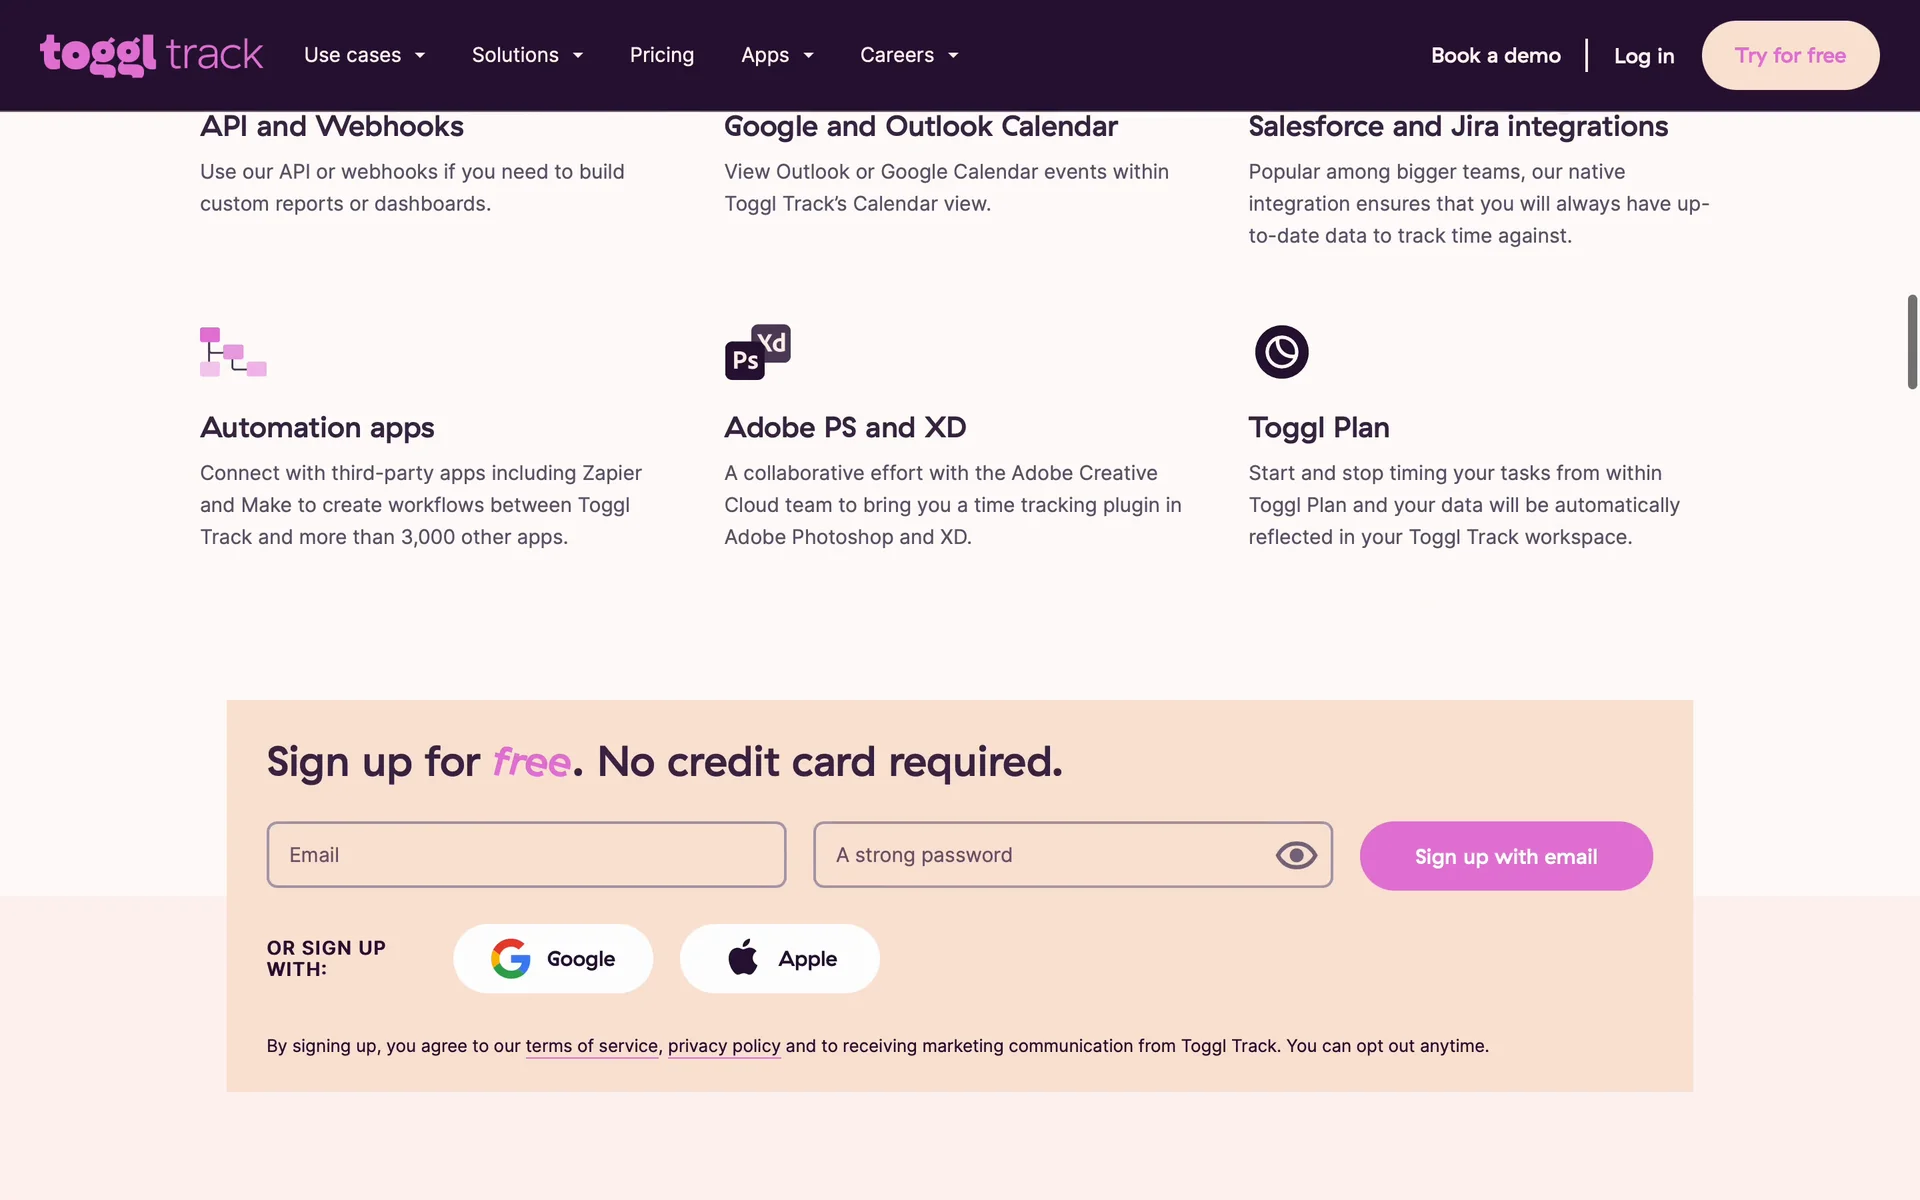Click Sign up with email button
1920x1200 pixels.
tap(1505, 856)
